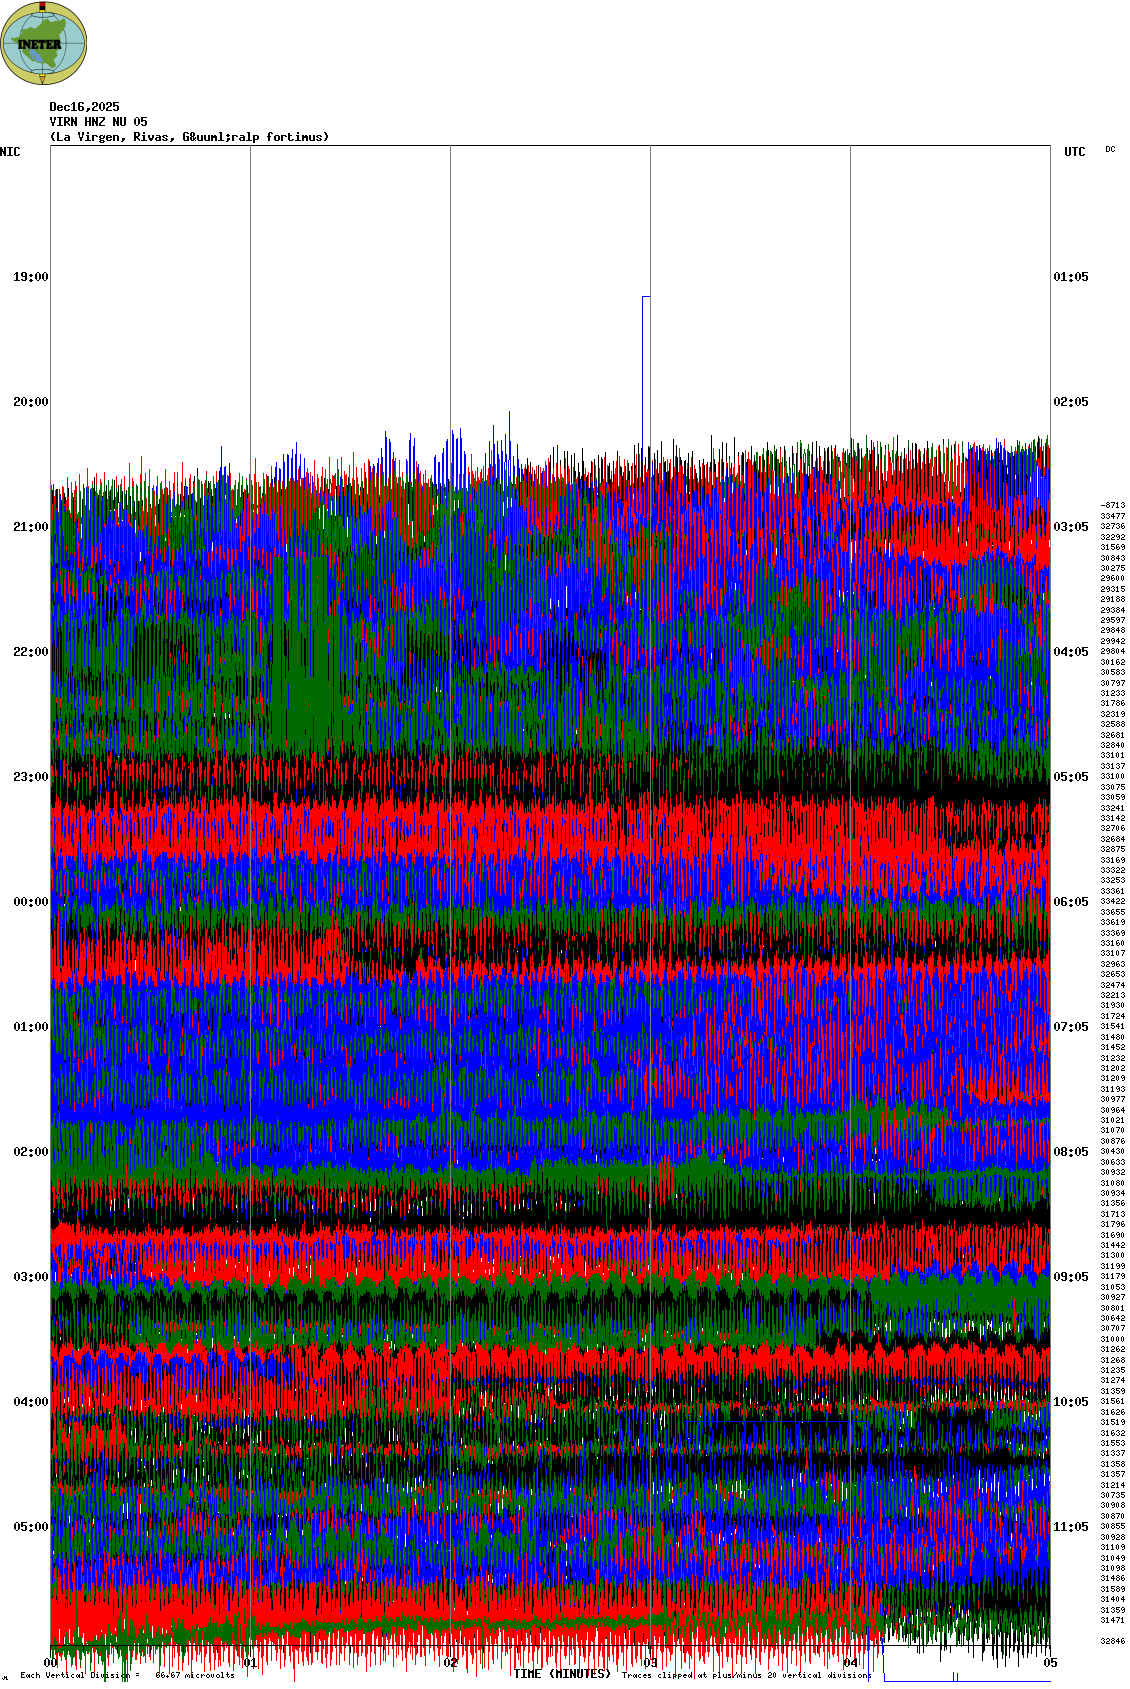The height and width of the screenshot is (1689, 1130).
Task: Select the 02:05 UTC time label
Action: (x=1071, y=402)
